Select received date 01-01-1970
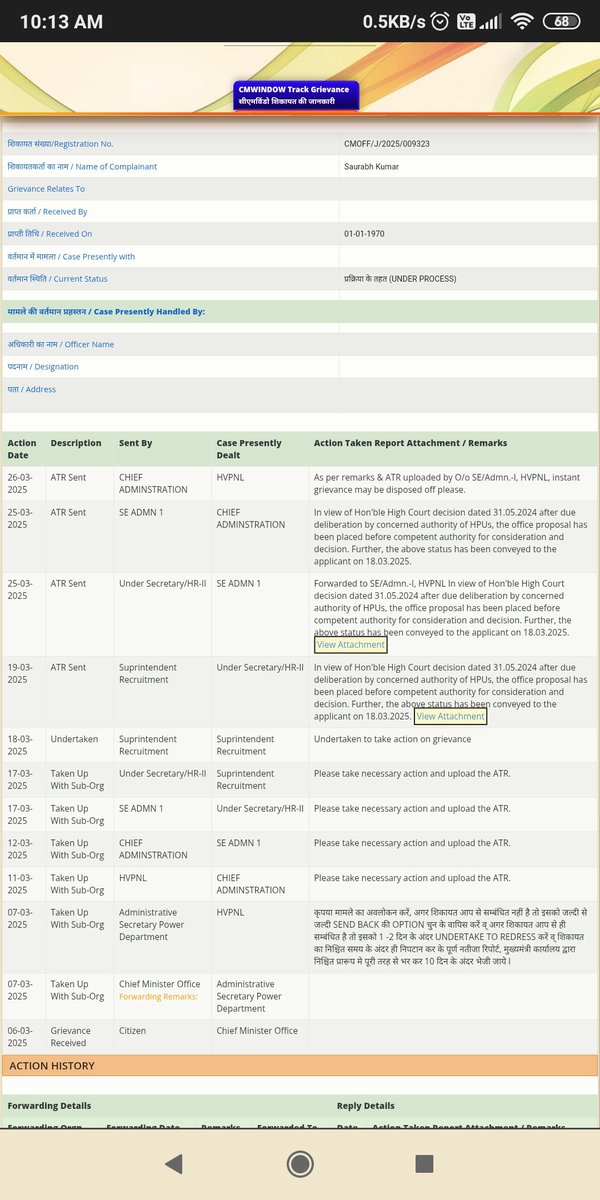The image size is (600, 1200). (x=364, y=234)
